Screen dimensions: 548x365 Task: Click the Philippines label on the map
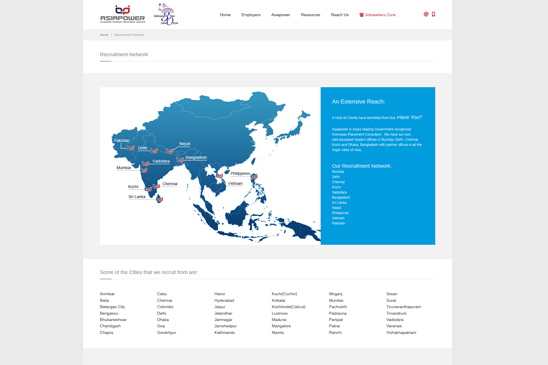(x=240, y=173)
